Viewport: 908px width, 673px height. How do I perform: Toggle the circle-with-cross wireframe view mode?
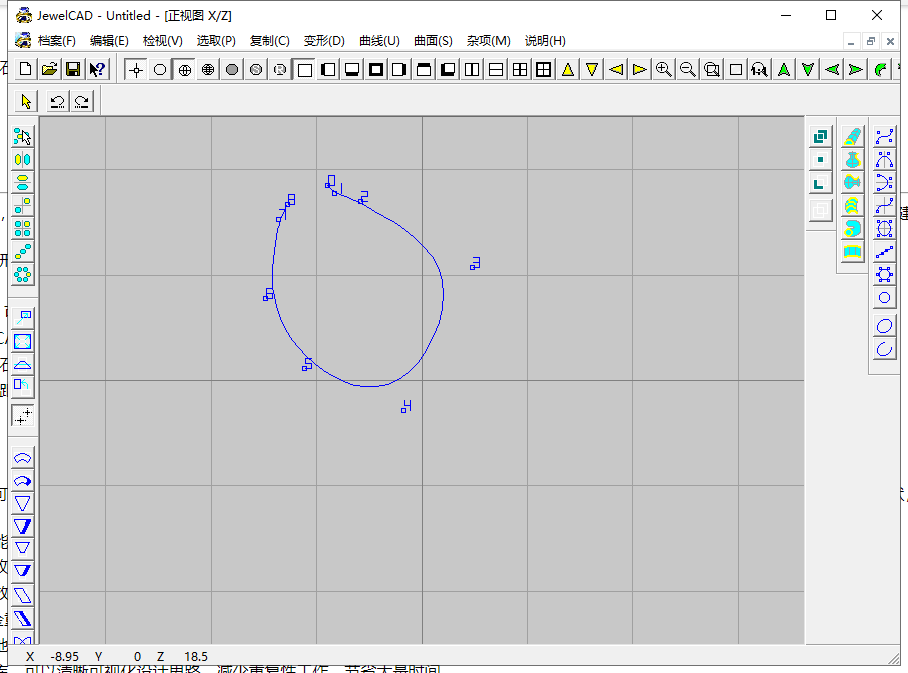pyautogui.click(x=184, y=70)
